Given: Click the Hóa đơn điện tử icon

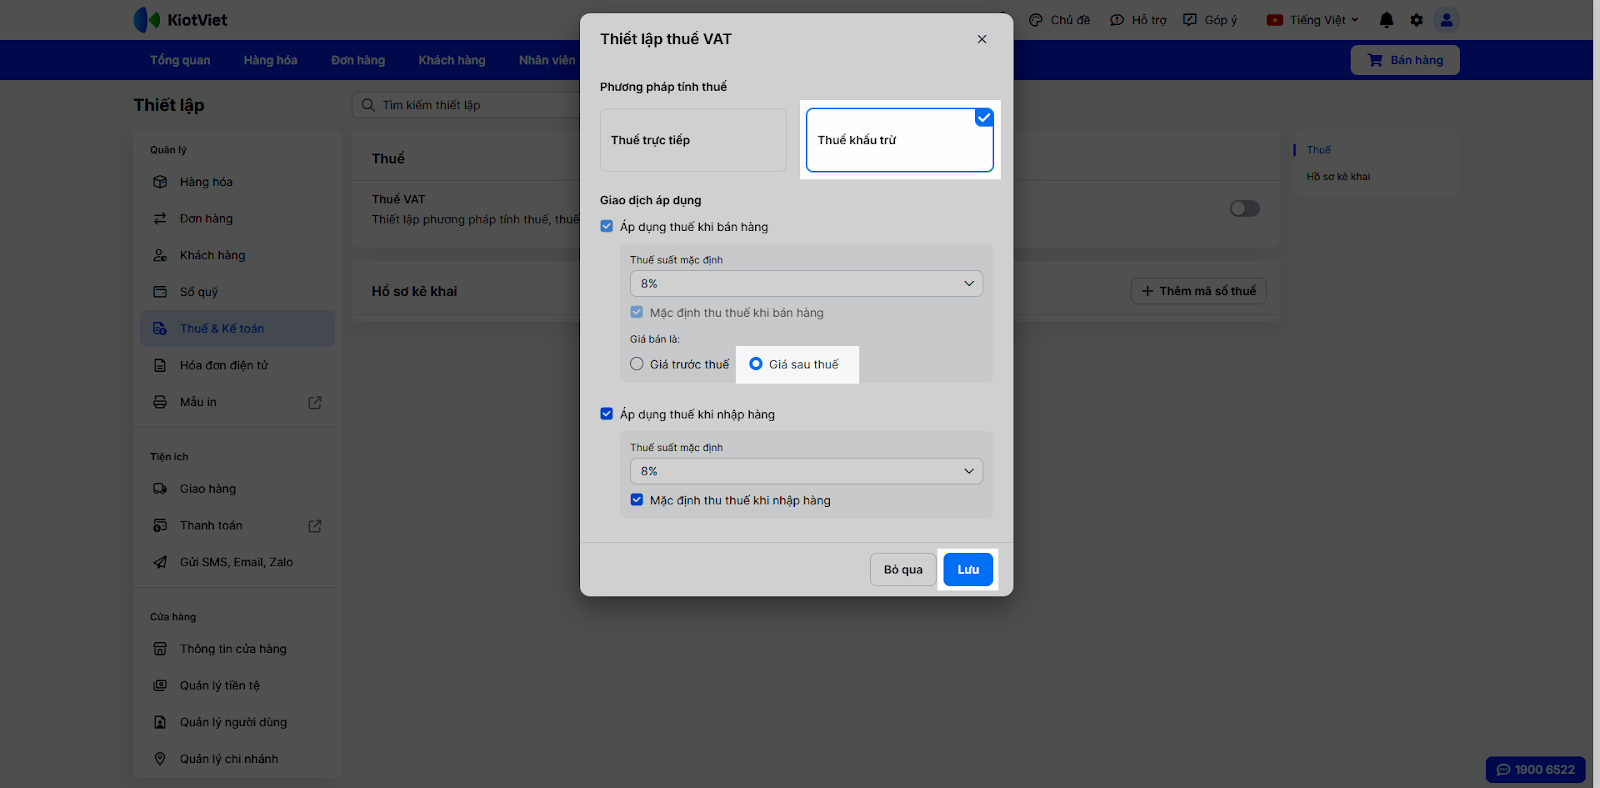Looking at the screenshot, I should pyautogui.click(x=160, y=366).
